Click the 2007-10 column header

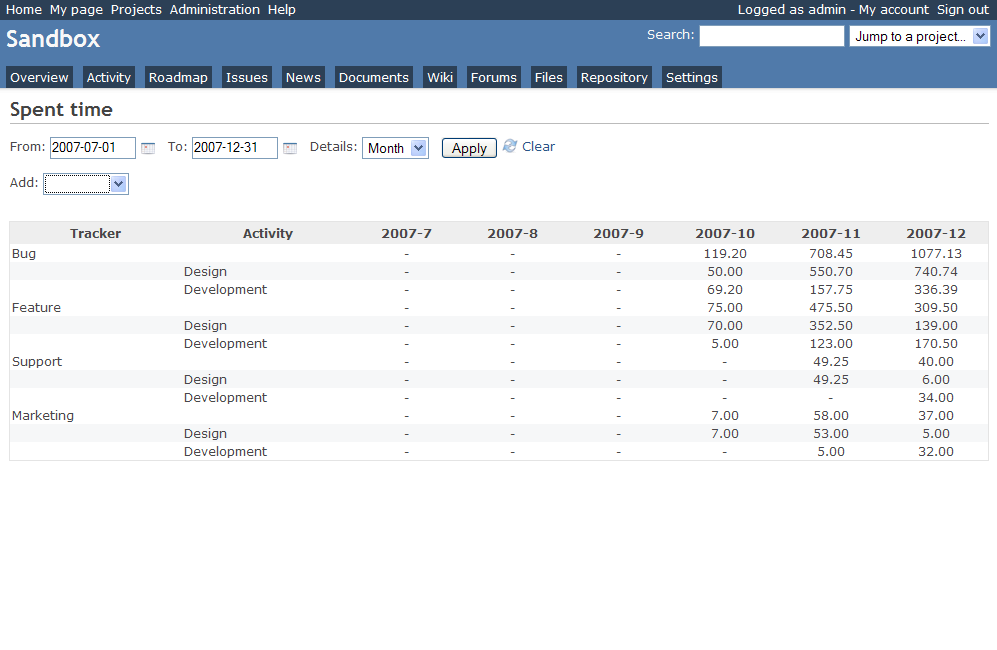click(x=725, y=233)
